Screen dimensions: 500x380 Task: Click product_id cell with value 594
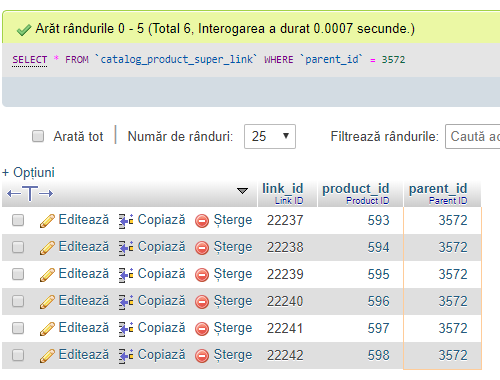pyautogui.click(x=378, y=247)
